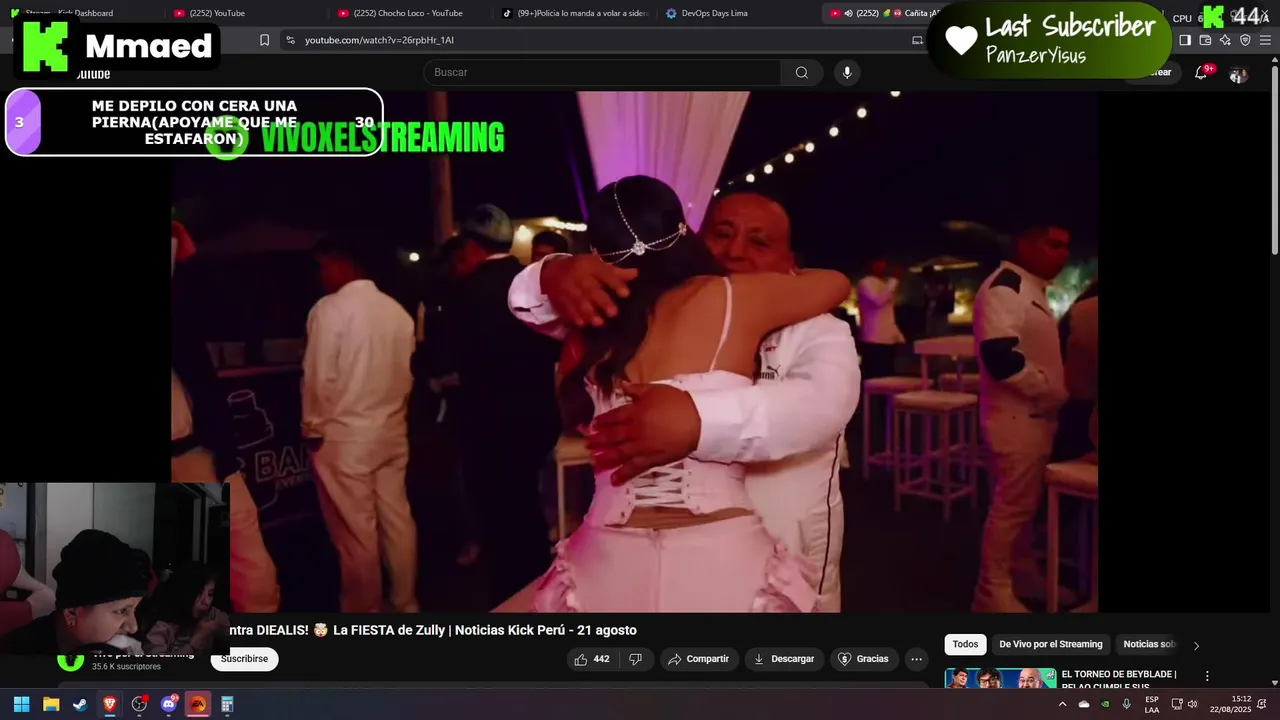
Task: View site information icon beside URL
Action: (290, 40)
